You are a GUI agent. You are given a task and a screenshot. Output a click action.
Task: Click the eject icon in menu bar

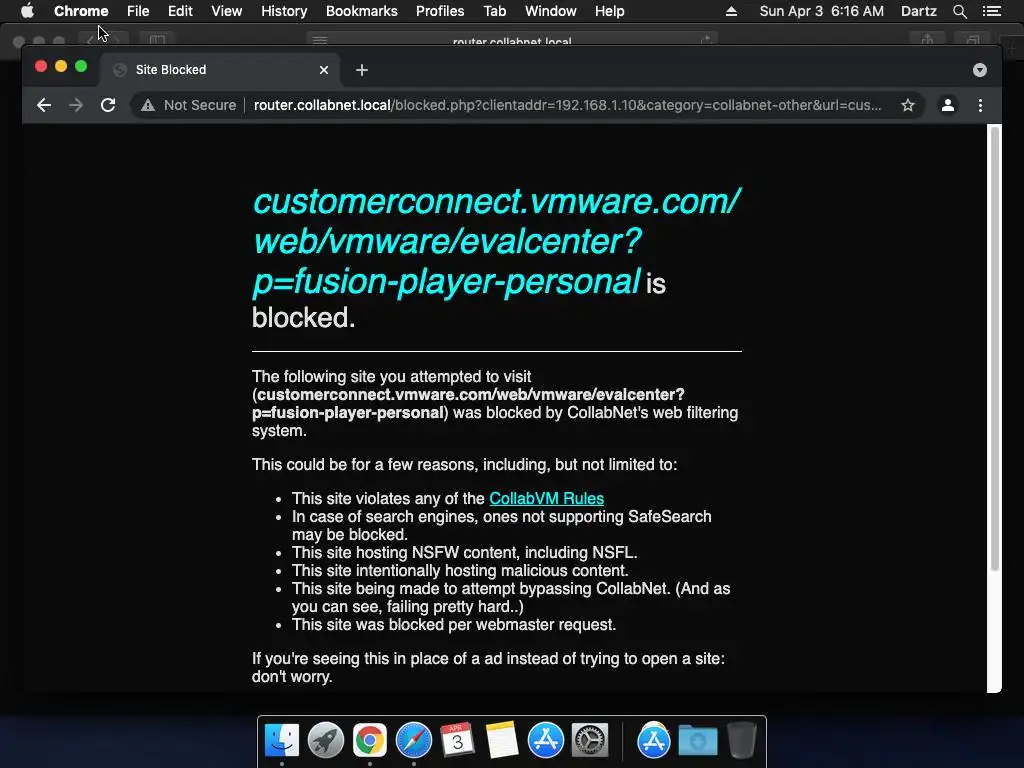731,11
